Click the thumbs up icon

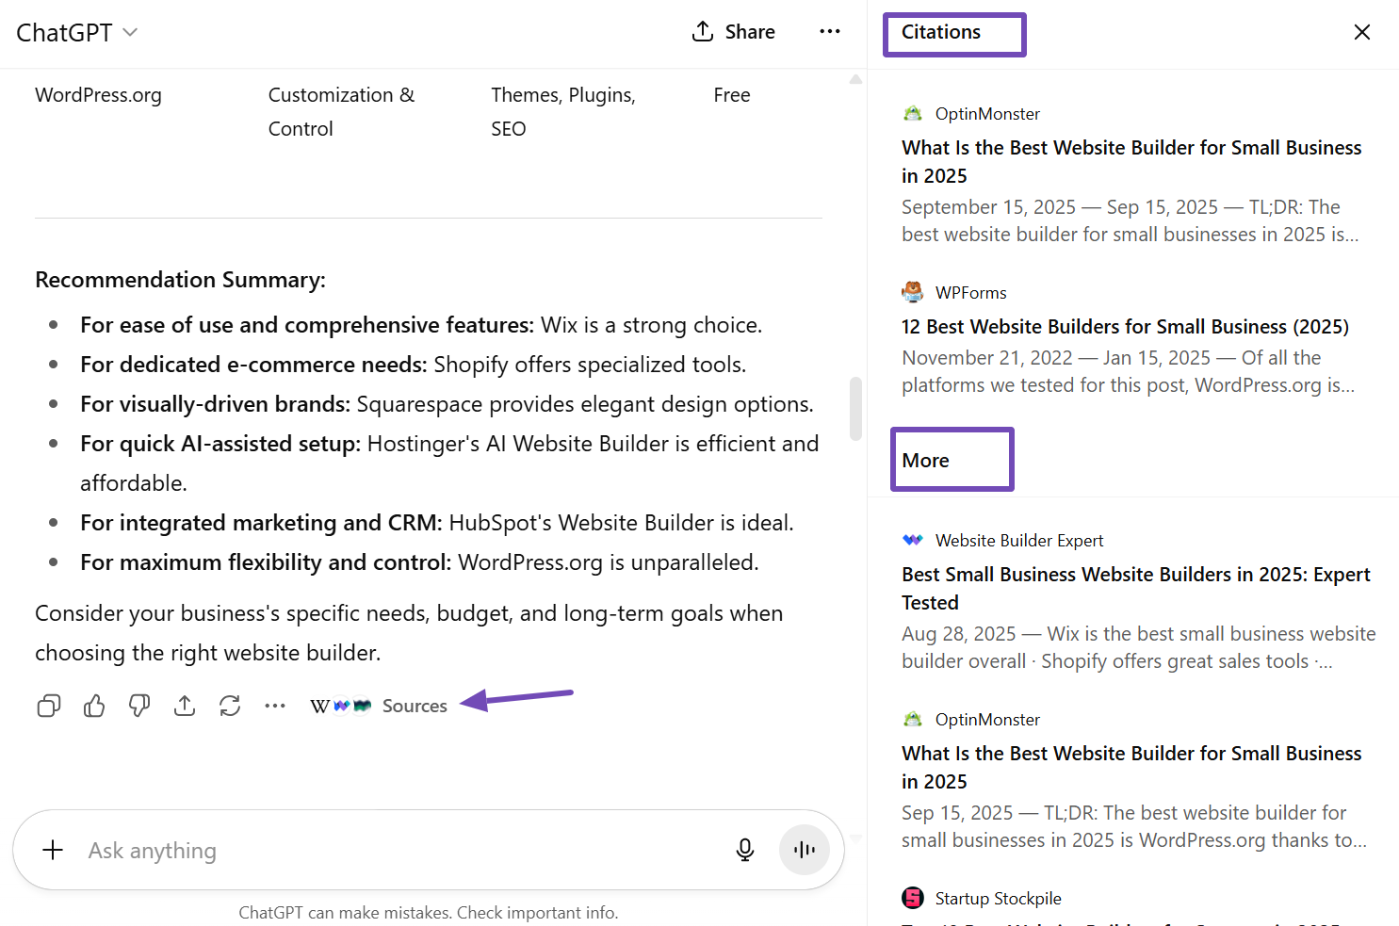click(x=94, y=706)
